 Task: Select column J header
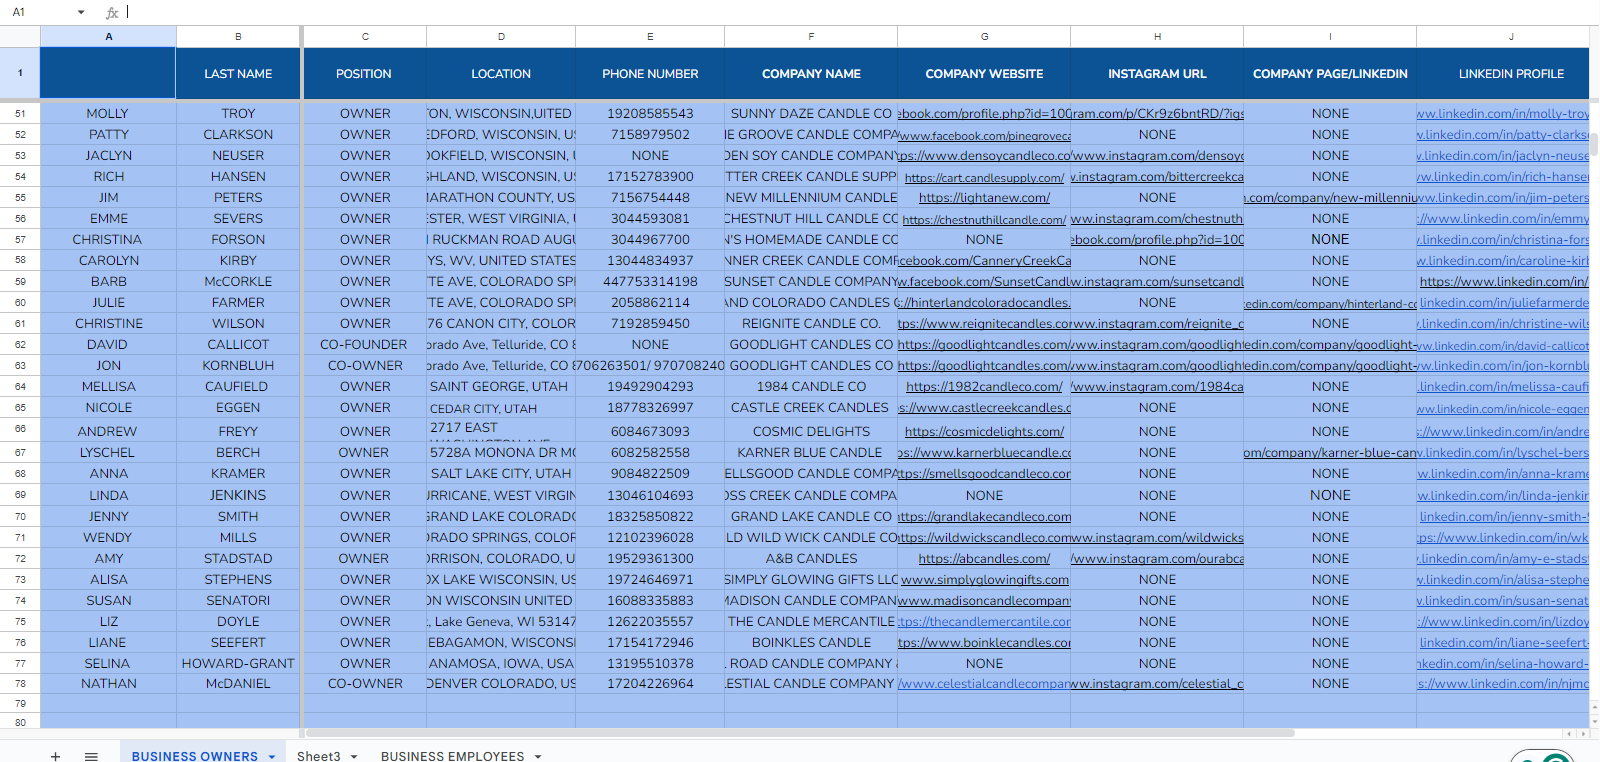(x=1502, y=37)
